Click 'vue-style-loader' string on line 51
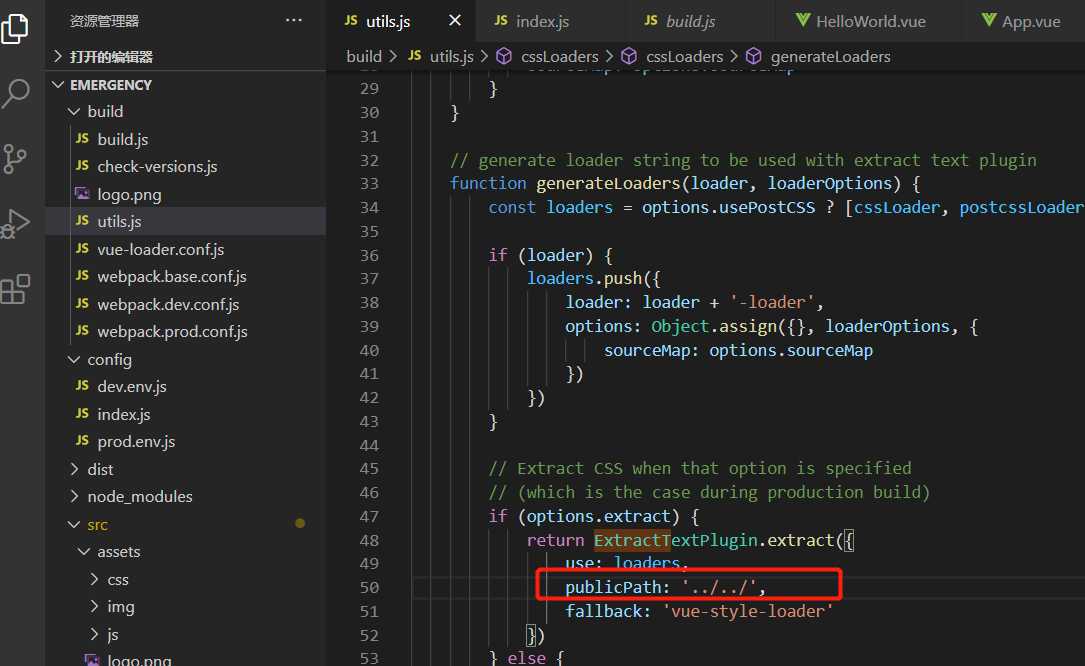The image size is (1085, 666). coord(747,611)
